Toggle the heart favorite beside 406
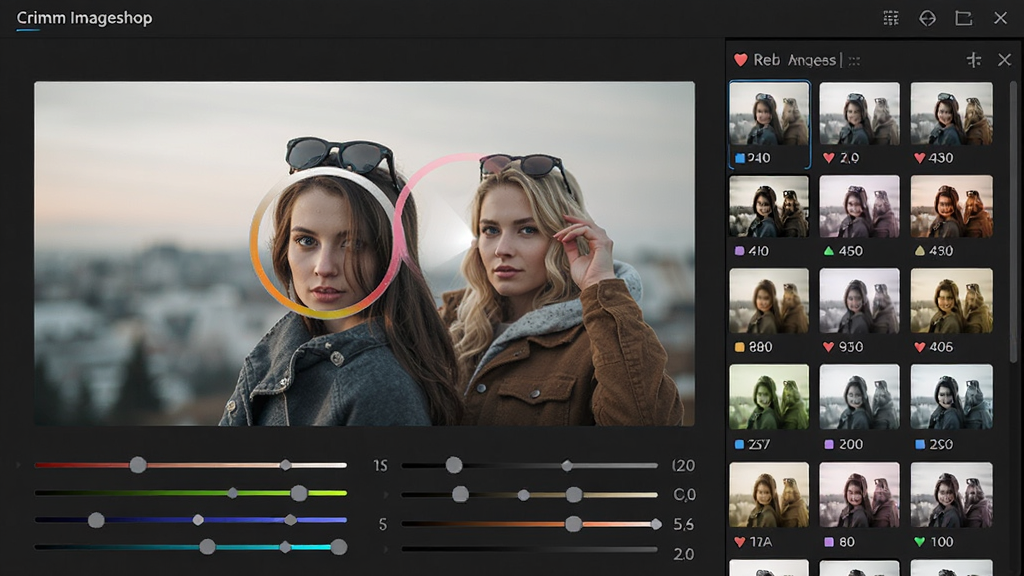Screen dimensions: 1024x576 coord(920,347)
